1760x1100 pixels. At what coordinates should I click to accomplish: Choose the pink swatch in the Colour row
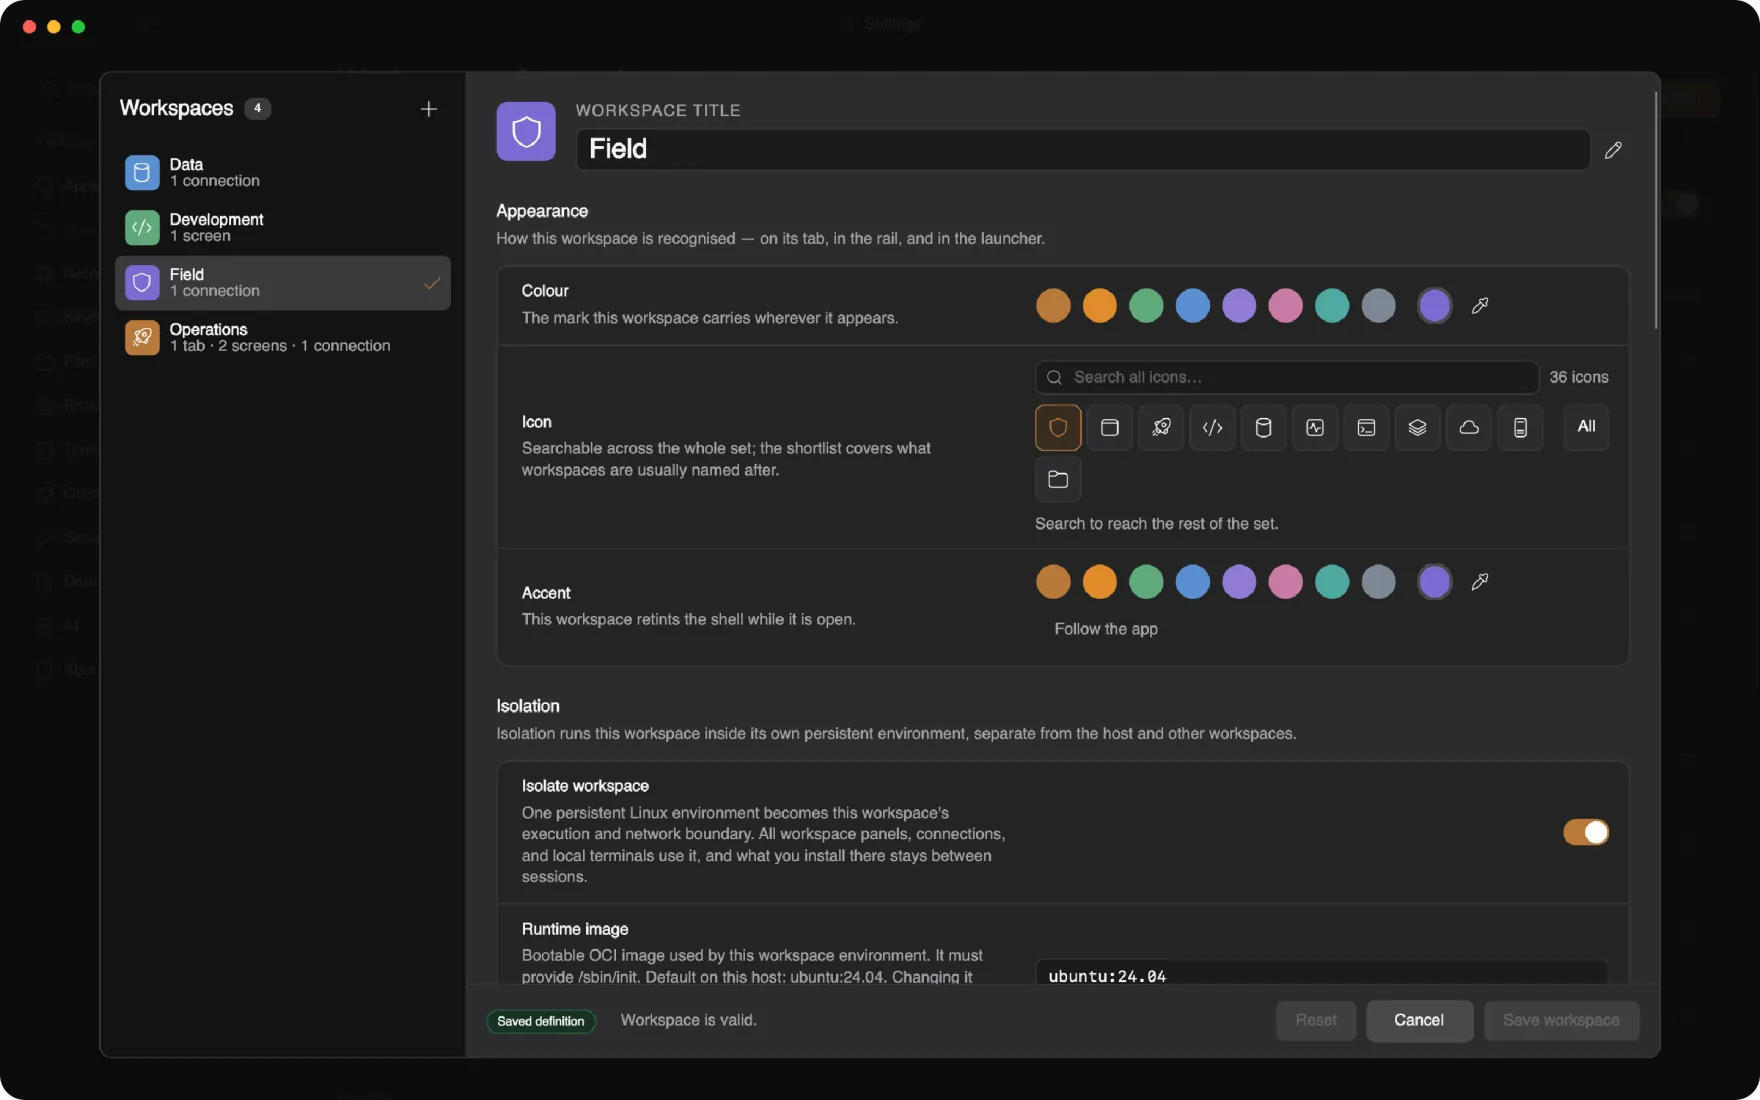[x=1286, y=306]
